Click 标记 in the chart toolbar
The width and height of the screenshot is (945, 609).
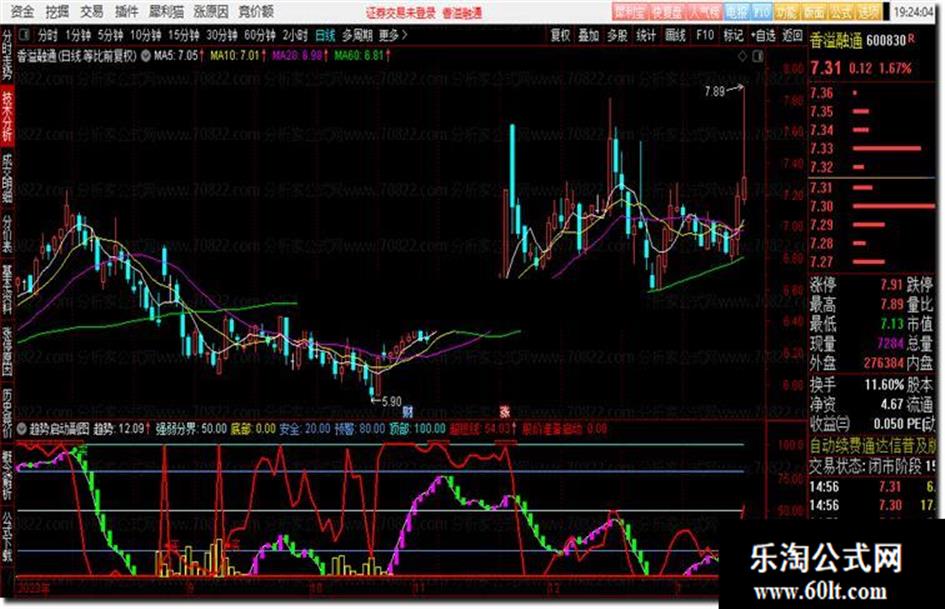coord(733,36)
